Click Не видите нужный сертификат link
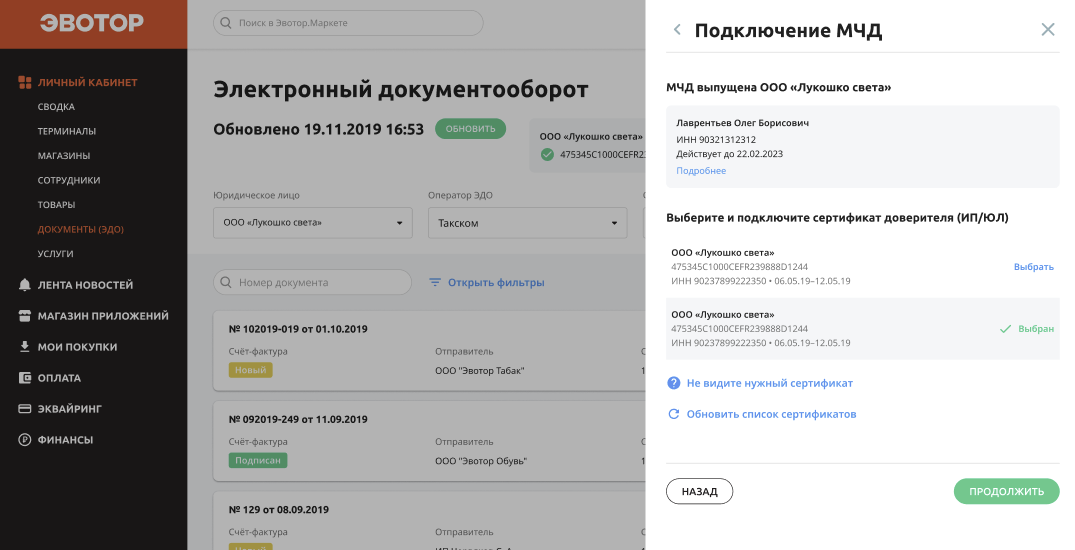 769,383
